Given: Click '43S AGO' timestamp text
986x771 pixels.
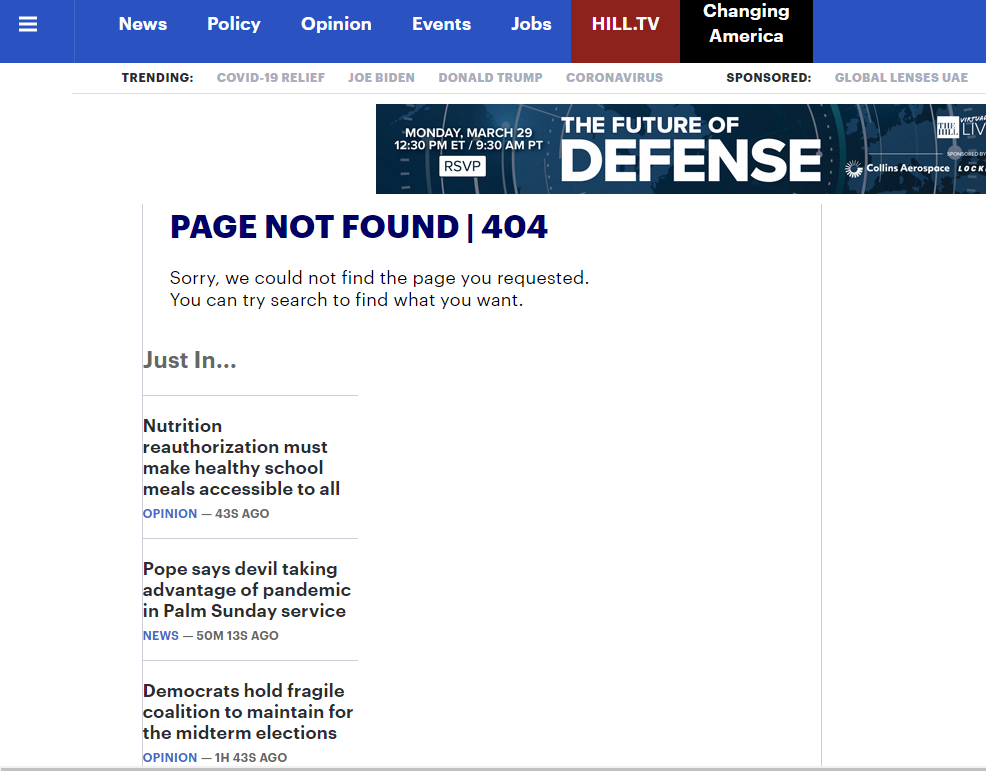Looking at the screenshot, I should click(242, 514).
